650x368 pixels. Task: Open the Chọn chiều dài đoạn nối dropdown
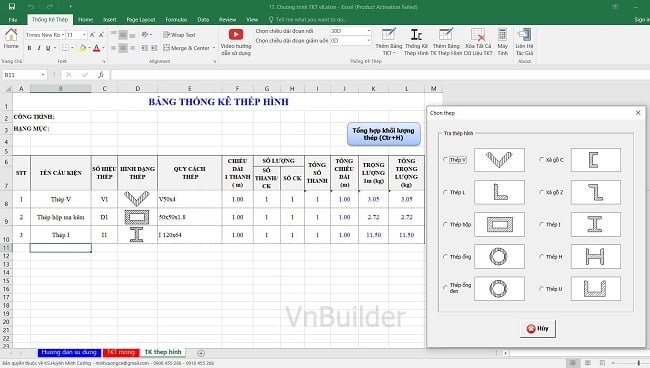pyautogui.click(x=369, y=31)
